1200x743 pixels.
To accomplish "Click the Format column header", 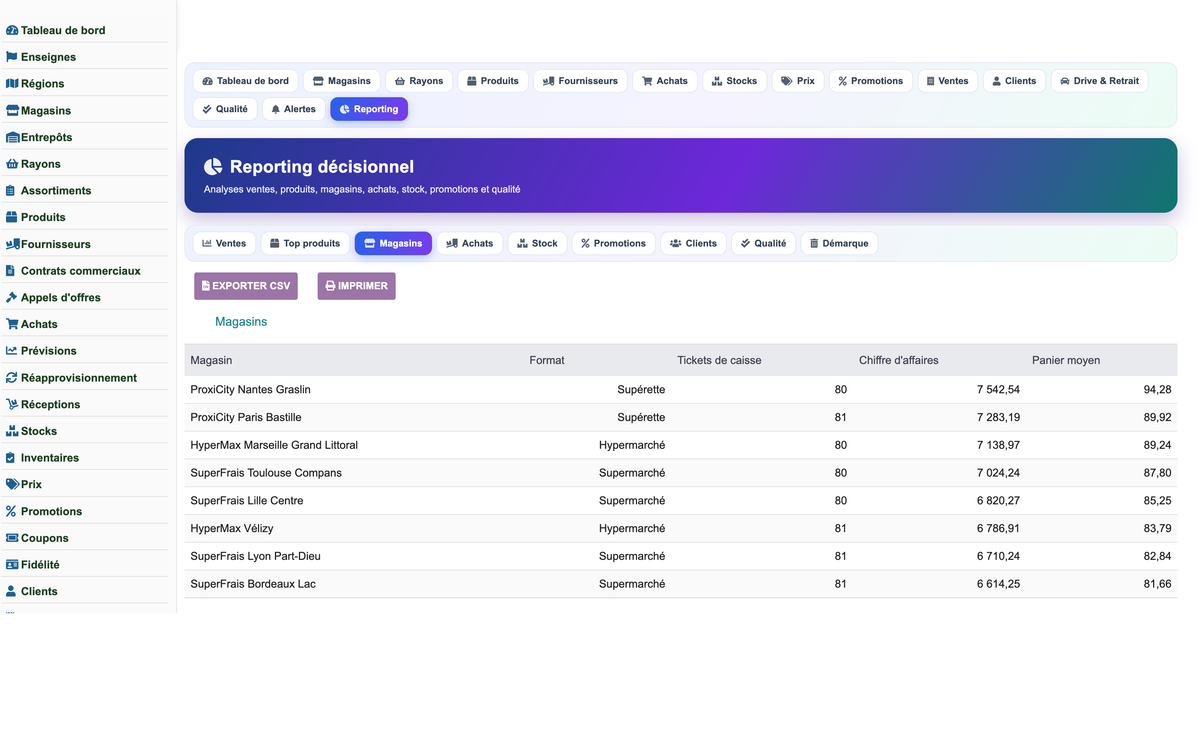I will click(547, 360).
